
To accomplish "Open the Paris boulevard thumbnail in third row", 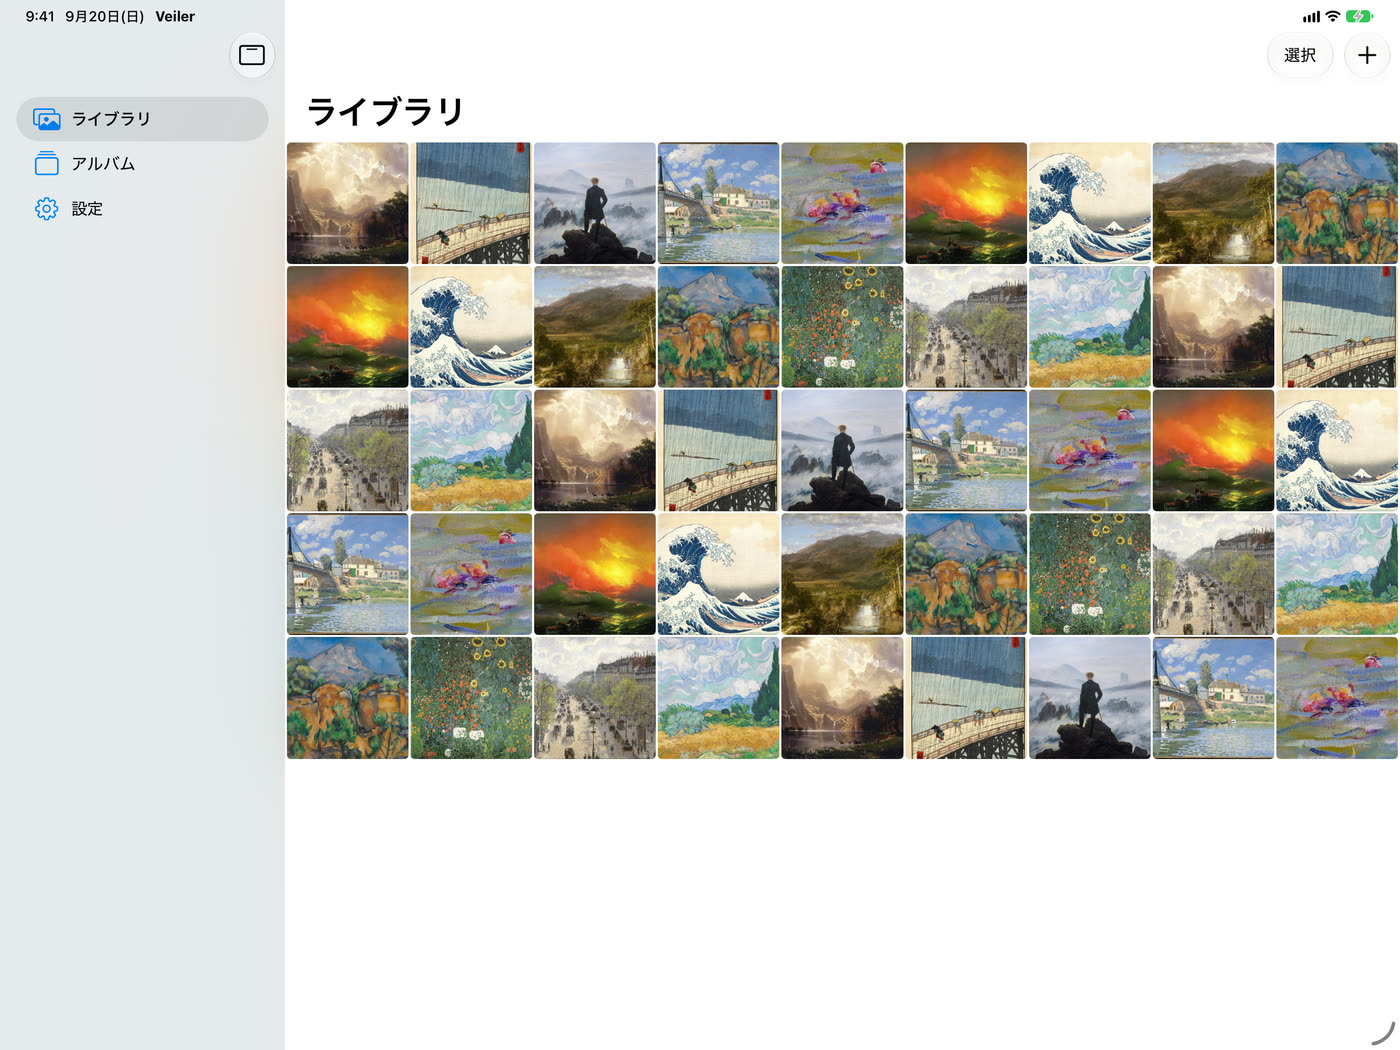I will pos(348,451).
